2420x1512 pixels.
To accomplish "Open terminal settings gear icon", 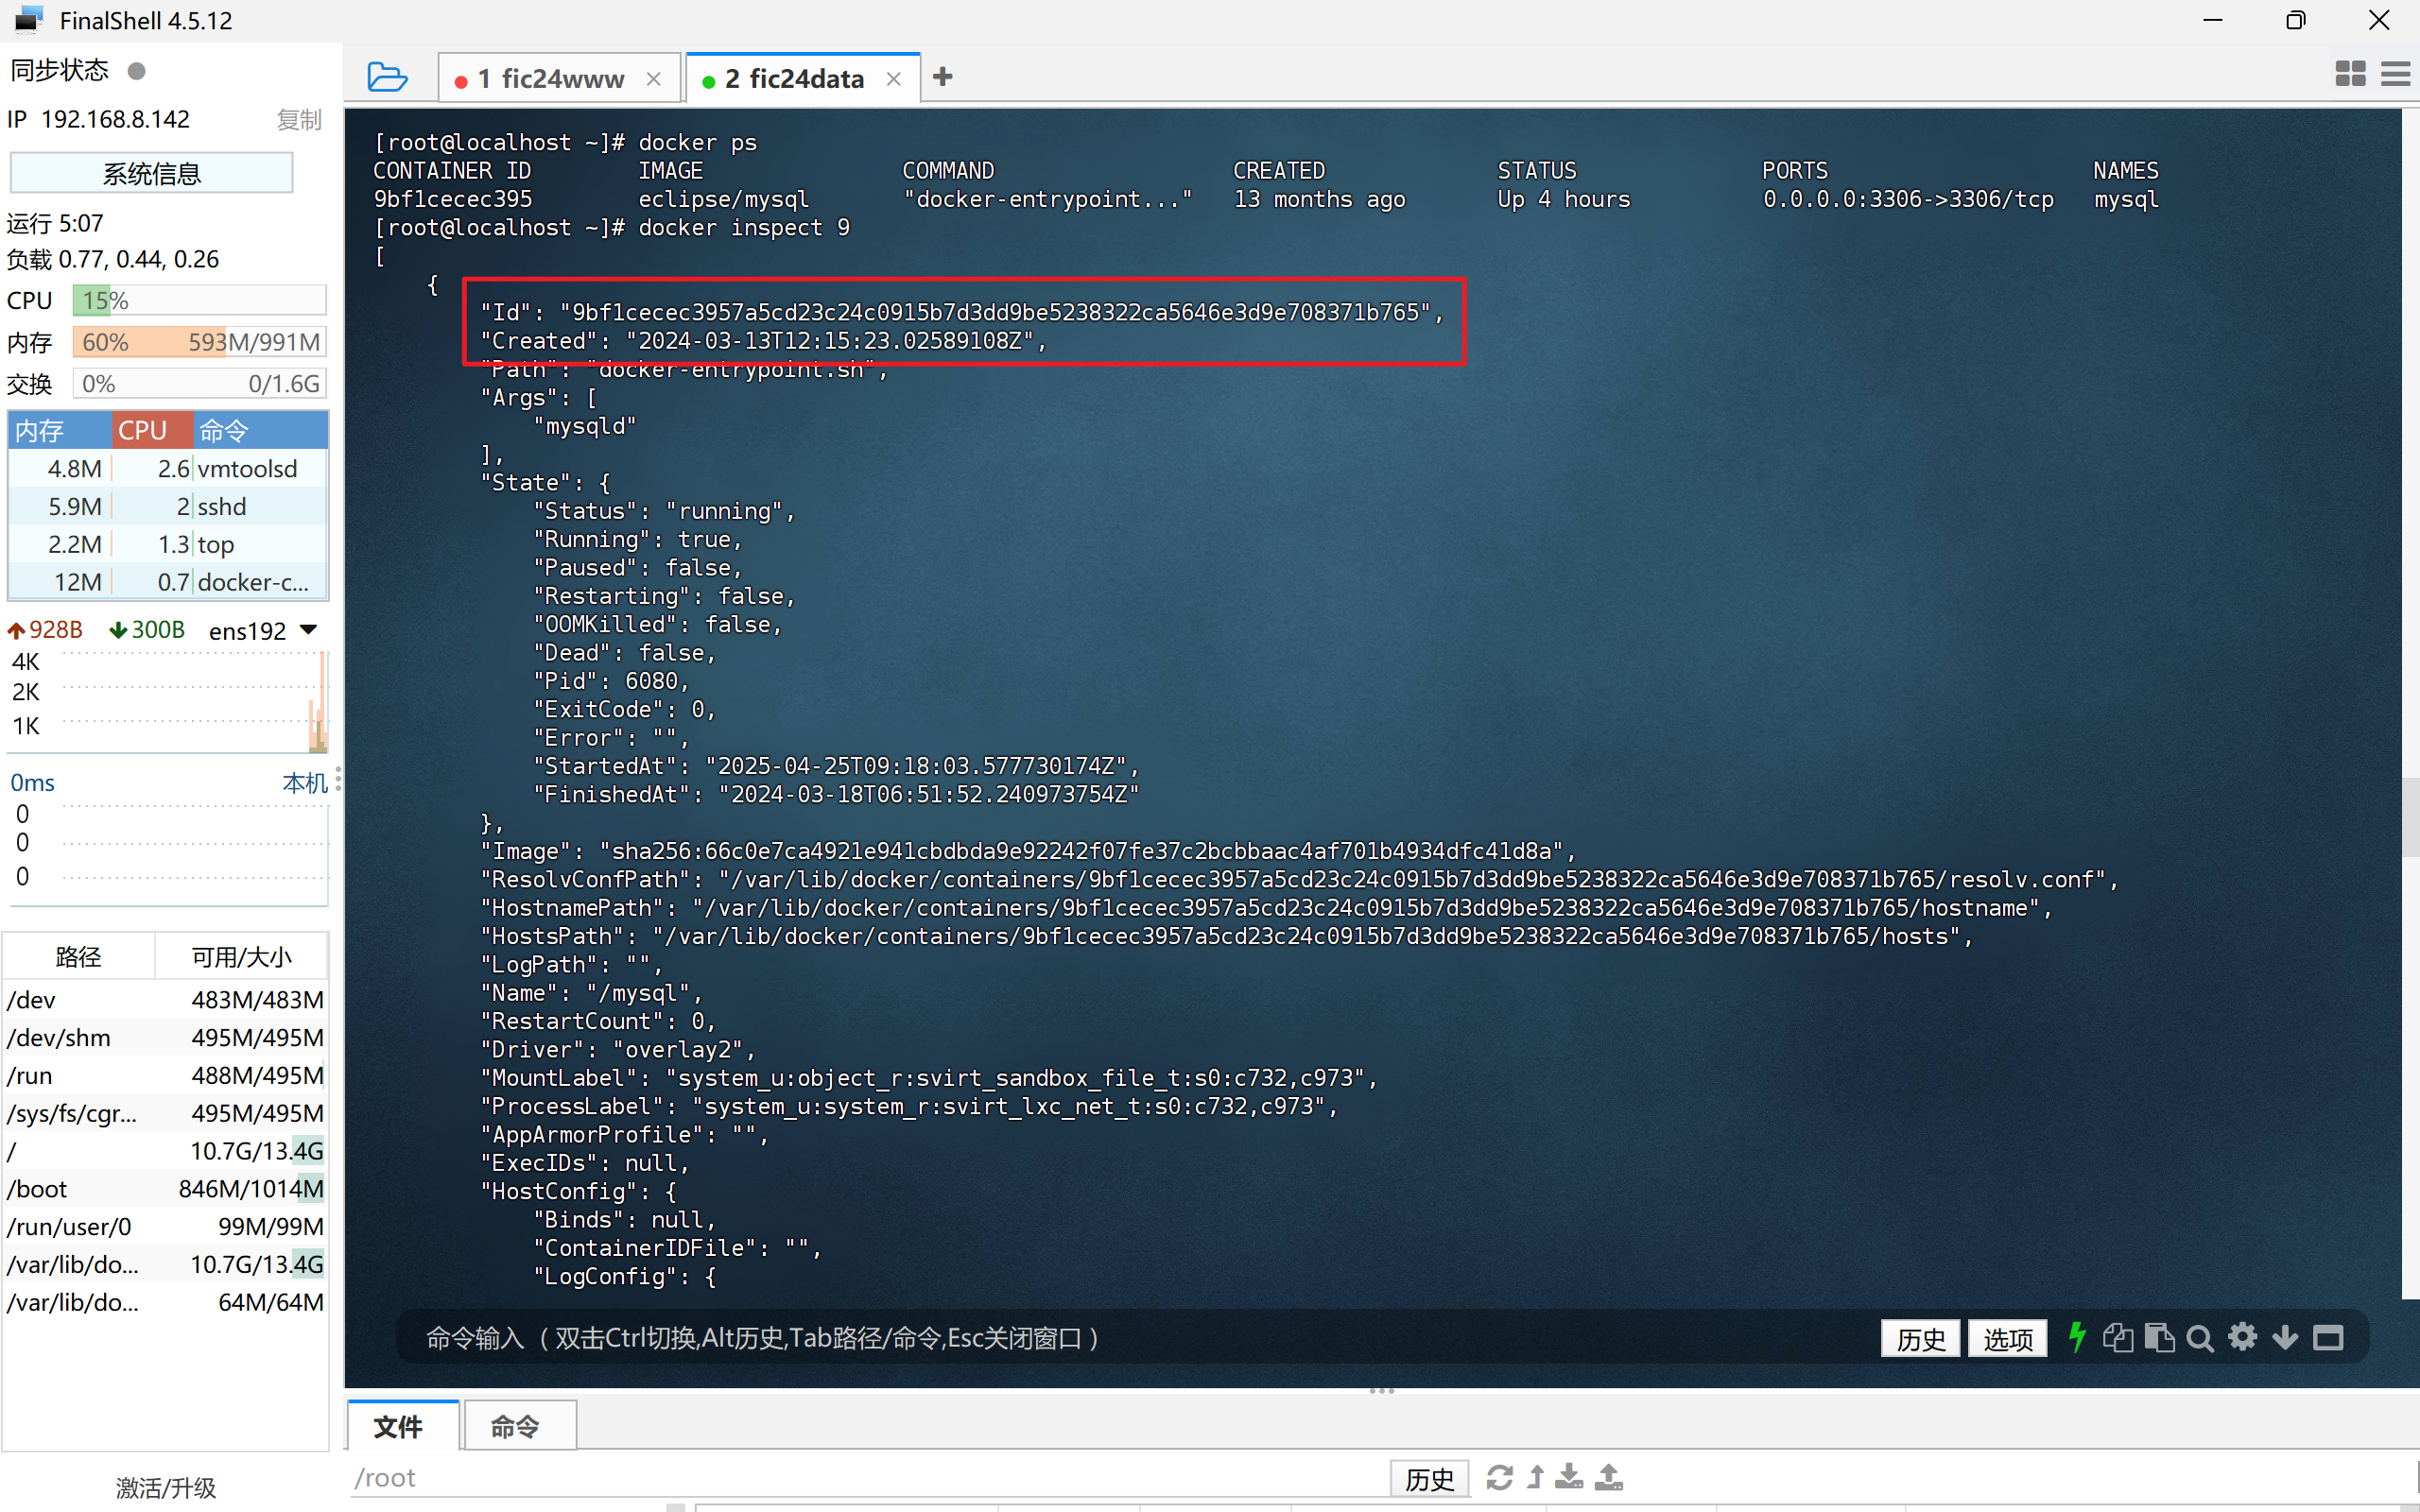I will [x=2243, y=1337].
